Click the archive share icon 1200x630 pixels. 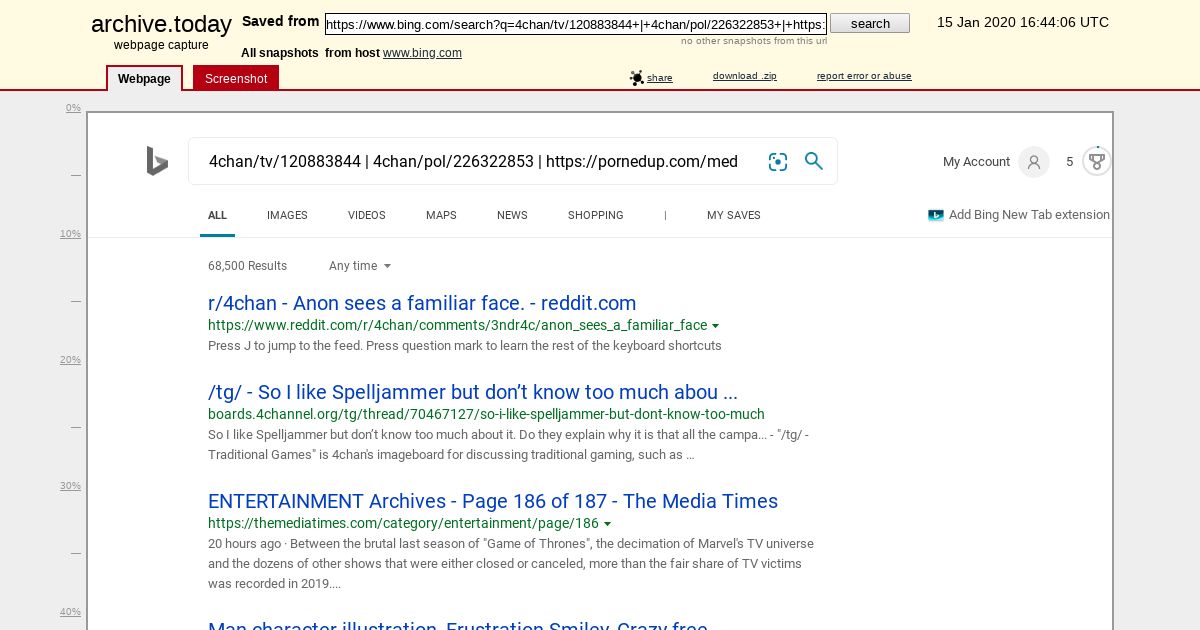click(637, 77)
